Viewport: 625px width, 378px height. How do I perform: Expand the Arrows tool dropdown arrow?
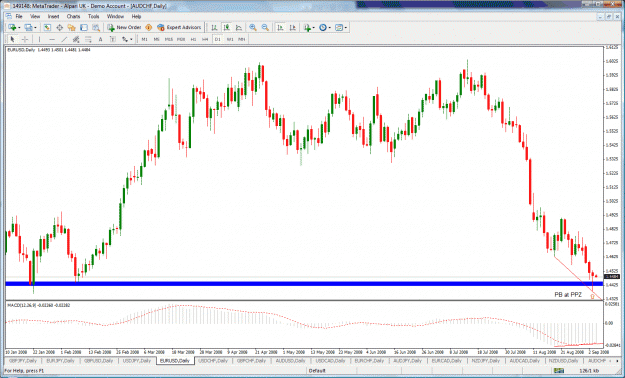[131, 39]
